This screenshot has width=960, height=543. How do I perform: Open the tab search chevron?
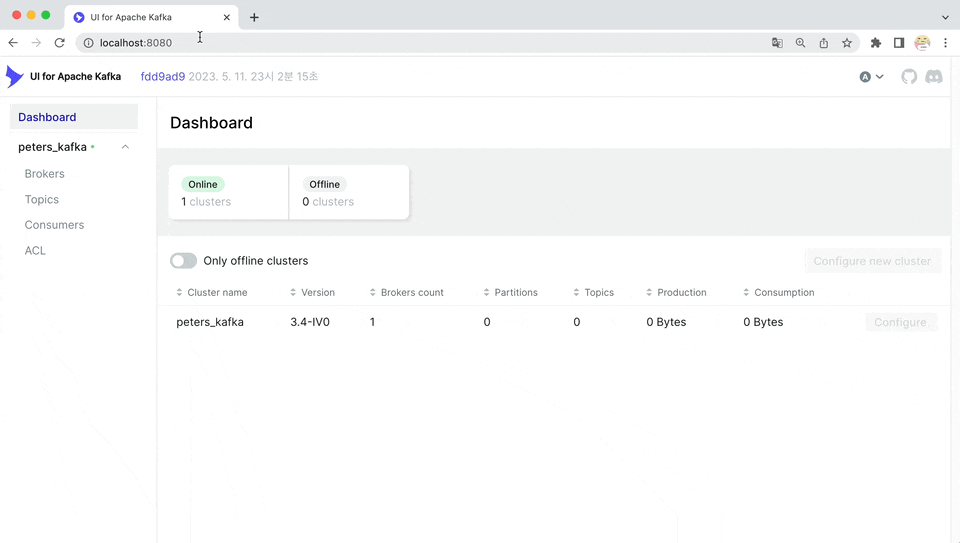coord(945,17)
